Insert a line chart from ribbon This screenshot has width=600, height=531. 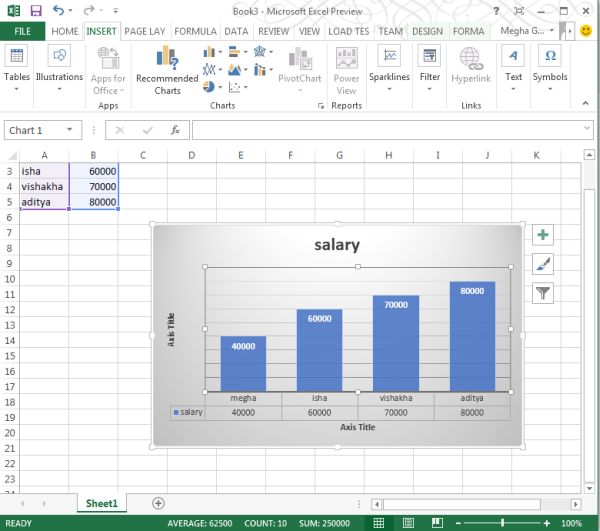click(x=209, y=69)
